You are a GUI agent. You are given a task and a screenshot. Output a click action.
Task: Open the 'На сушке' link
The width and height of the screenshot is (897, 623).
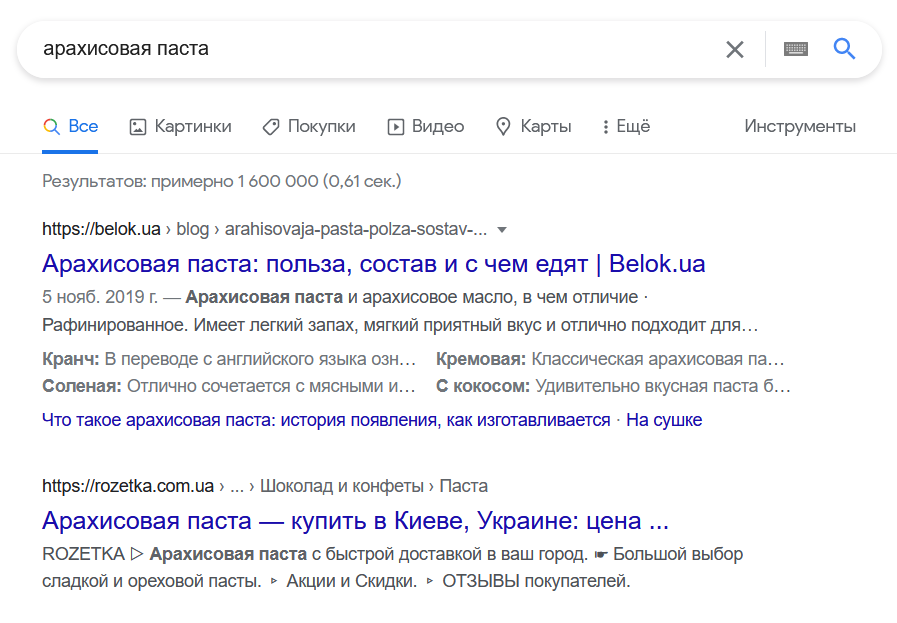tap(664, 420)
